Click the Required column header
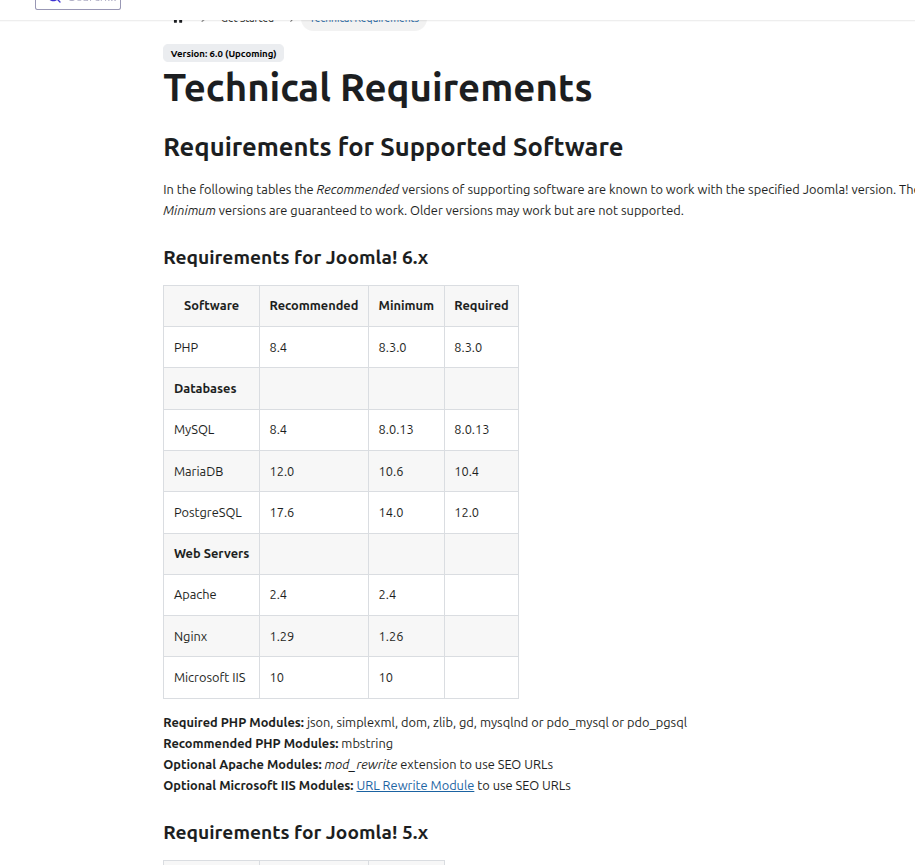Image resolution: width=915 pixels, height=865 pixels. (x=481, y=306)
